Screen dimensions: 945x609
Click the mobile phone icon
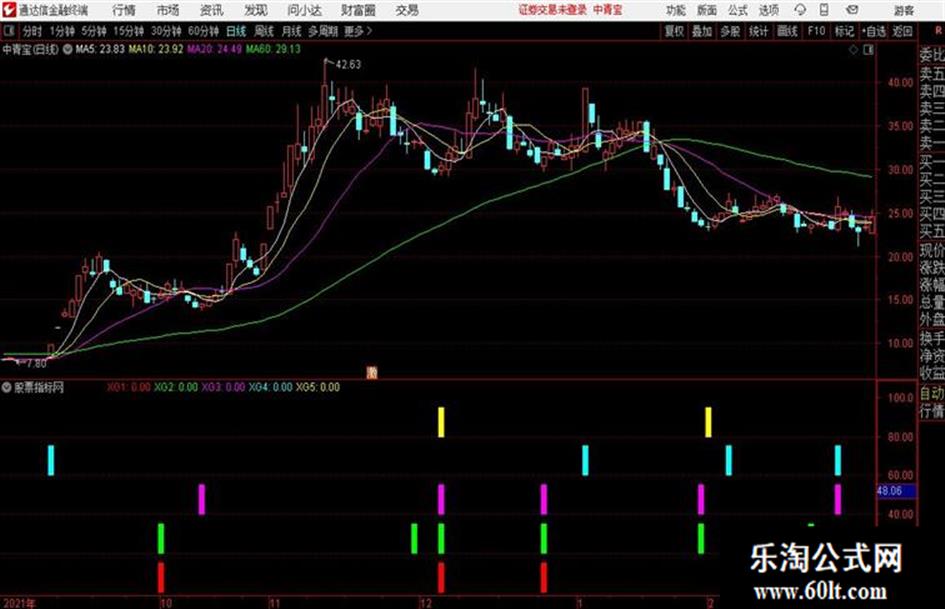(824, 10)
